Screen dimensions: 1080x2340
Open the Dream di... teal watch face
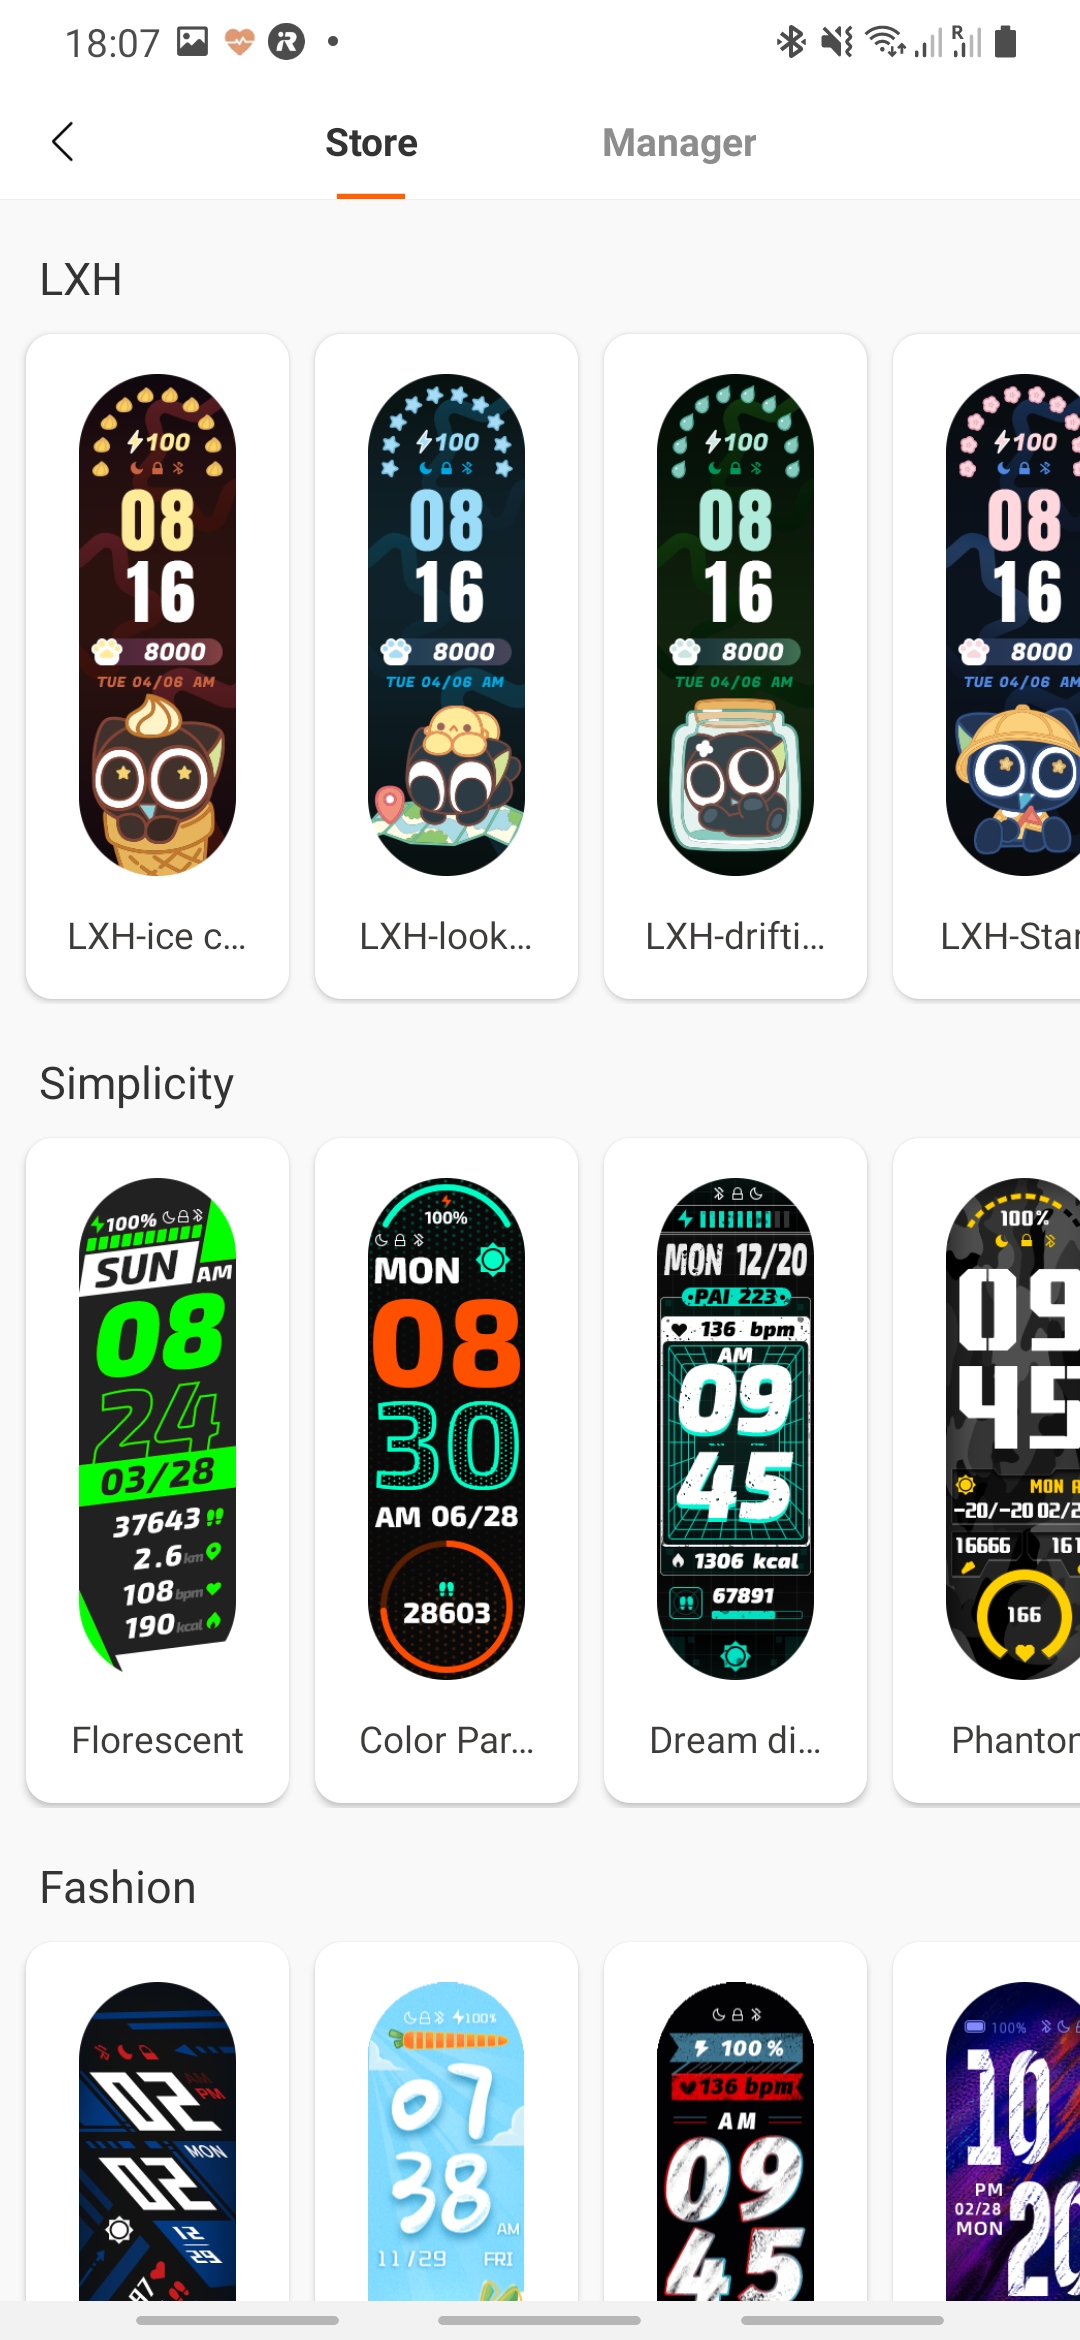tap(735, 1470)
